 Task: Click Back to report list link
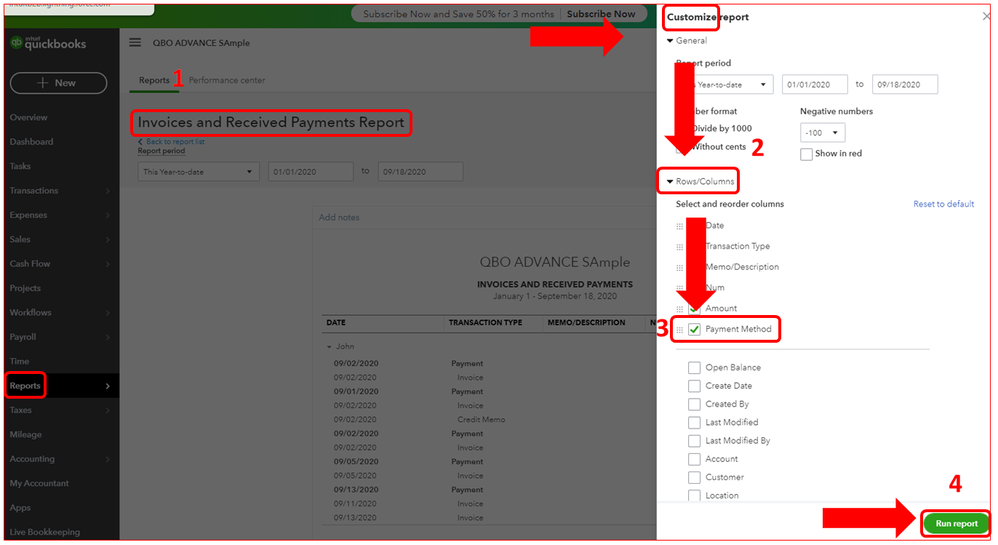tap(175, 141)
